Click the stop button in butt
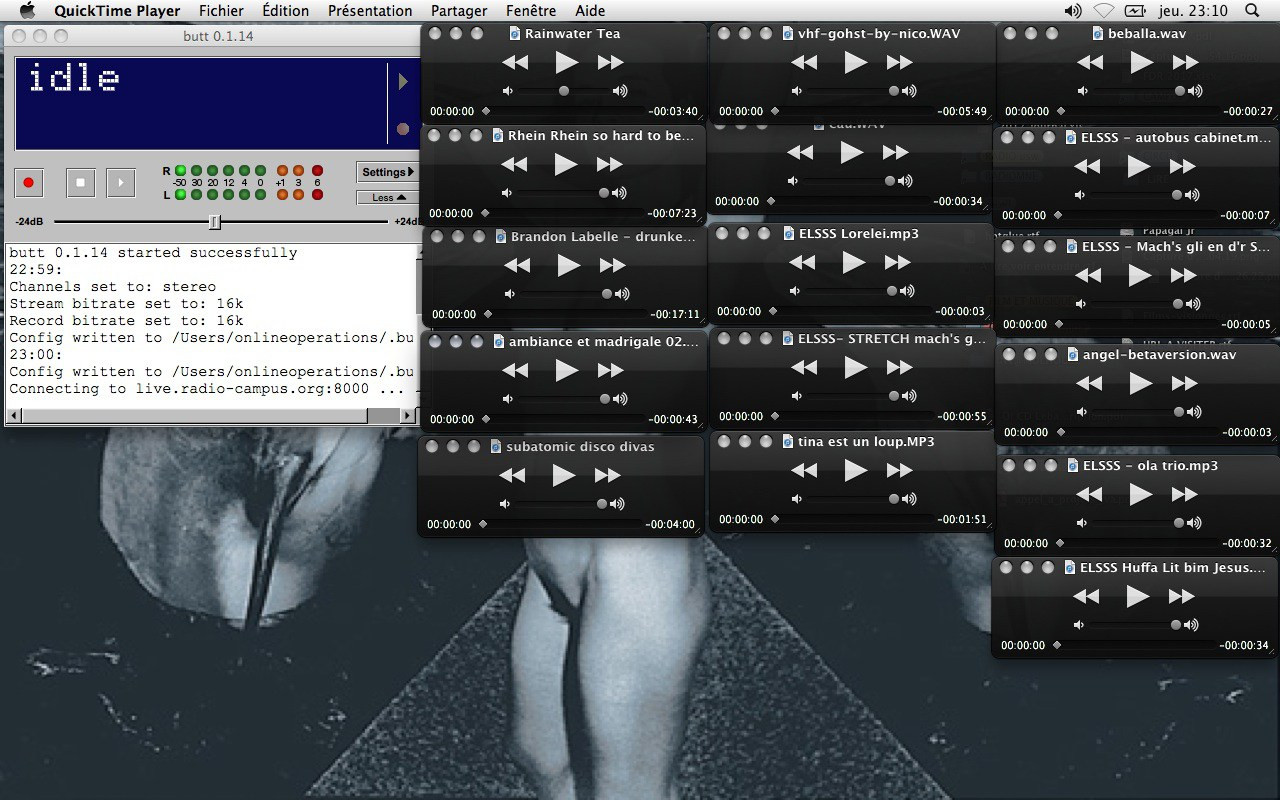Viewport: 1280px width, 800px height. [80, 182]
